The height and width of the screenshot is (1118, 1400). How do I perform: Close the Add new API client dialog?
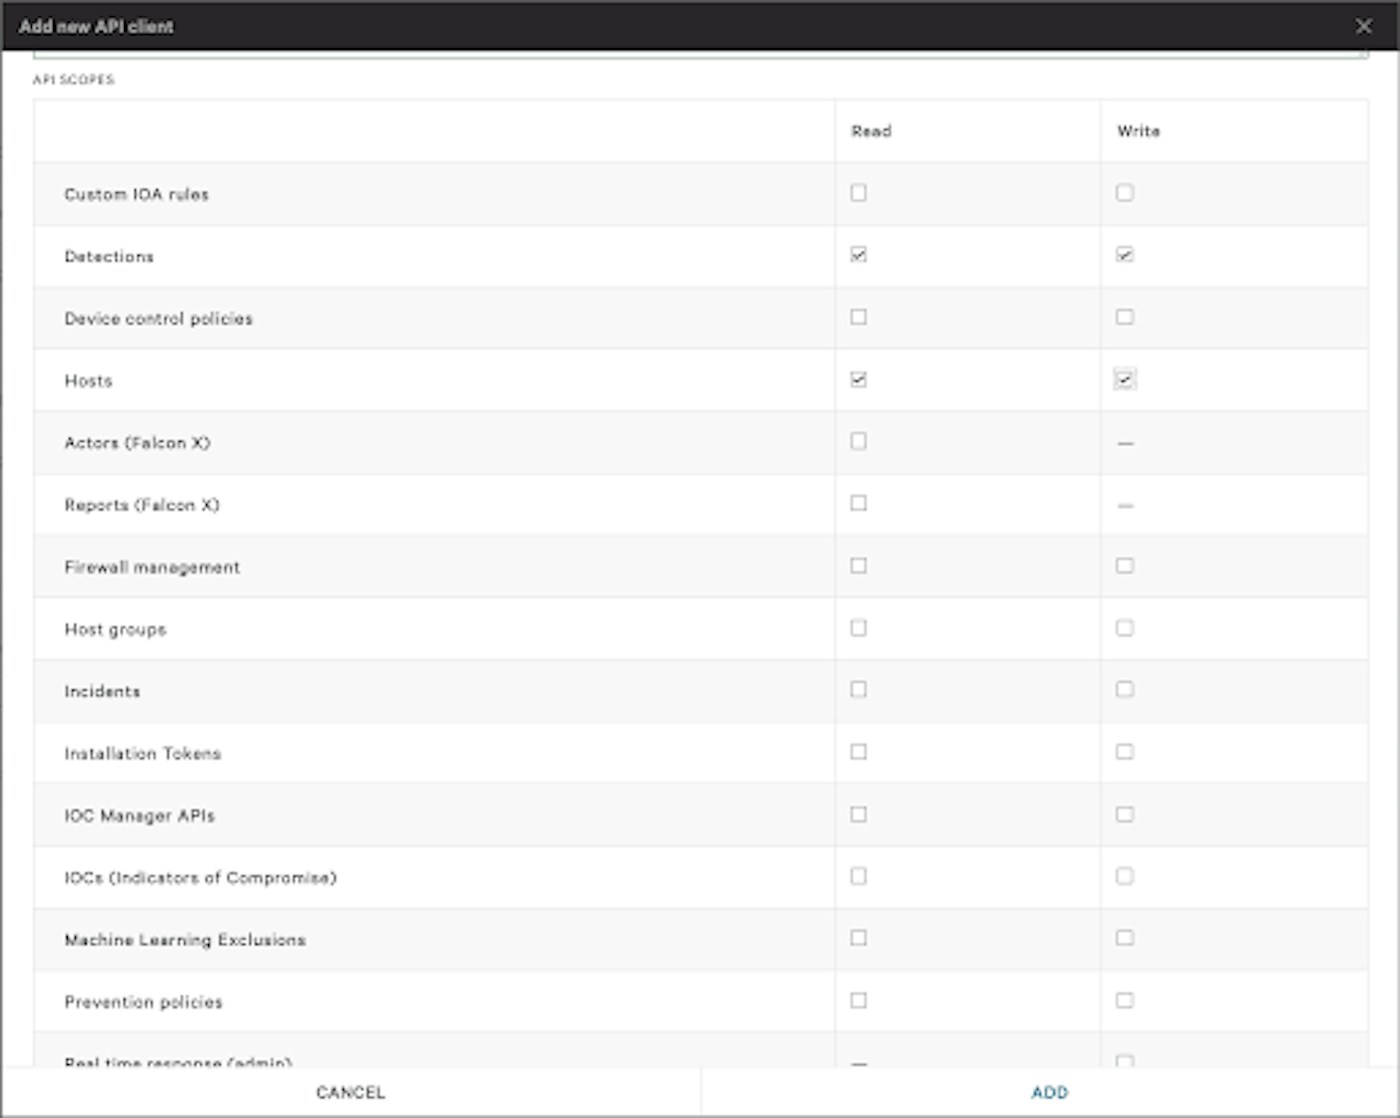pyautogui.click(x=1363, y=26)
